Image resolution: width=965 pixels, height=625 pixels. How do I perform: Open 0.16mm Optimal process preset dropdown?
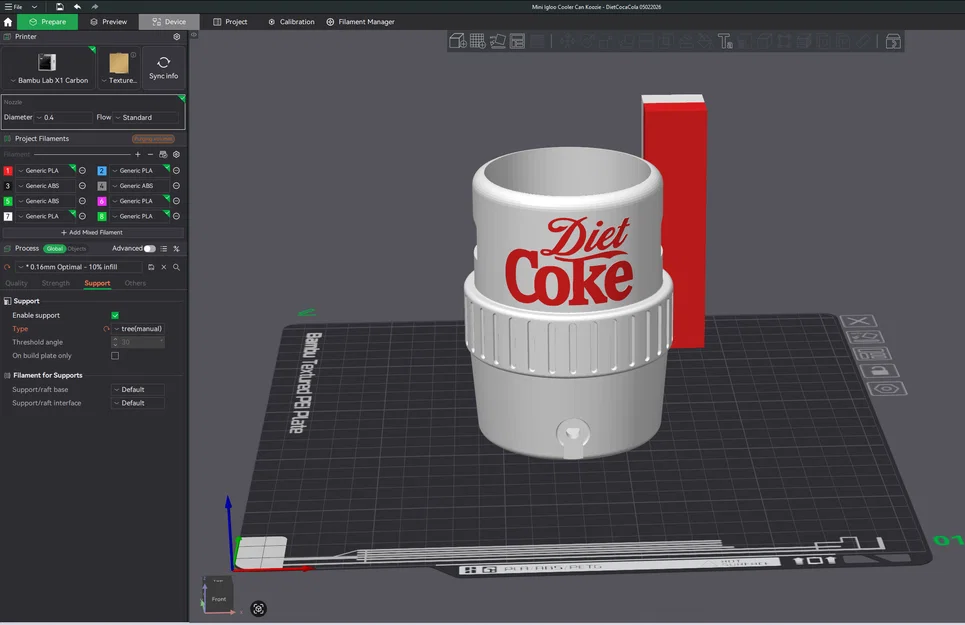pyautogui.click(x=79, y=267)
